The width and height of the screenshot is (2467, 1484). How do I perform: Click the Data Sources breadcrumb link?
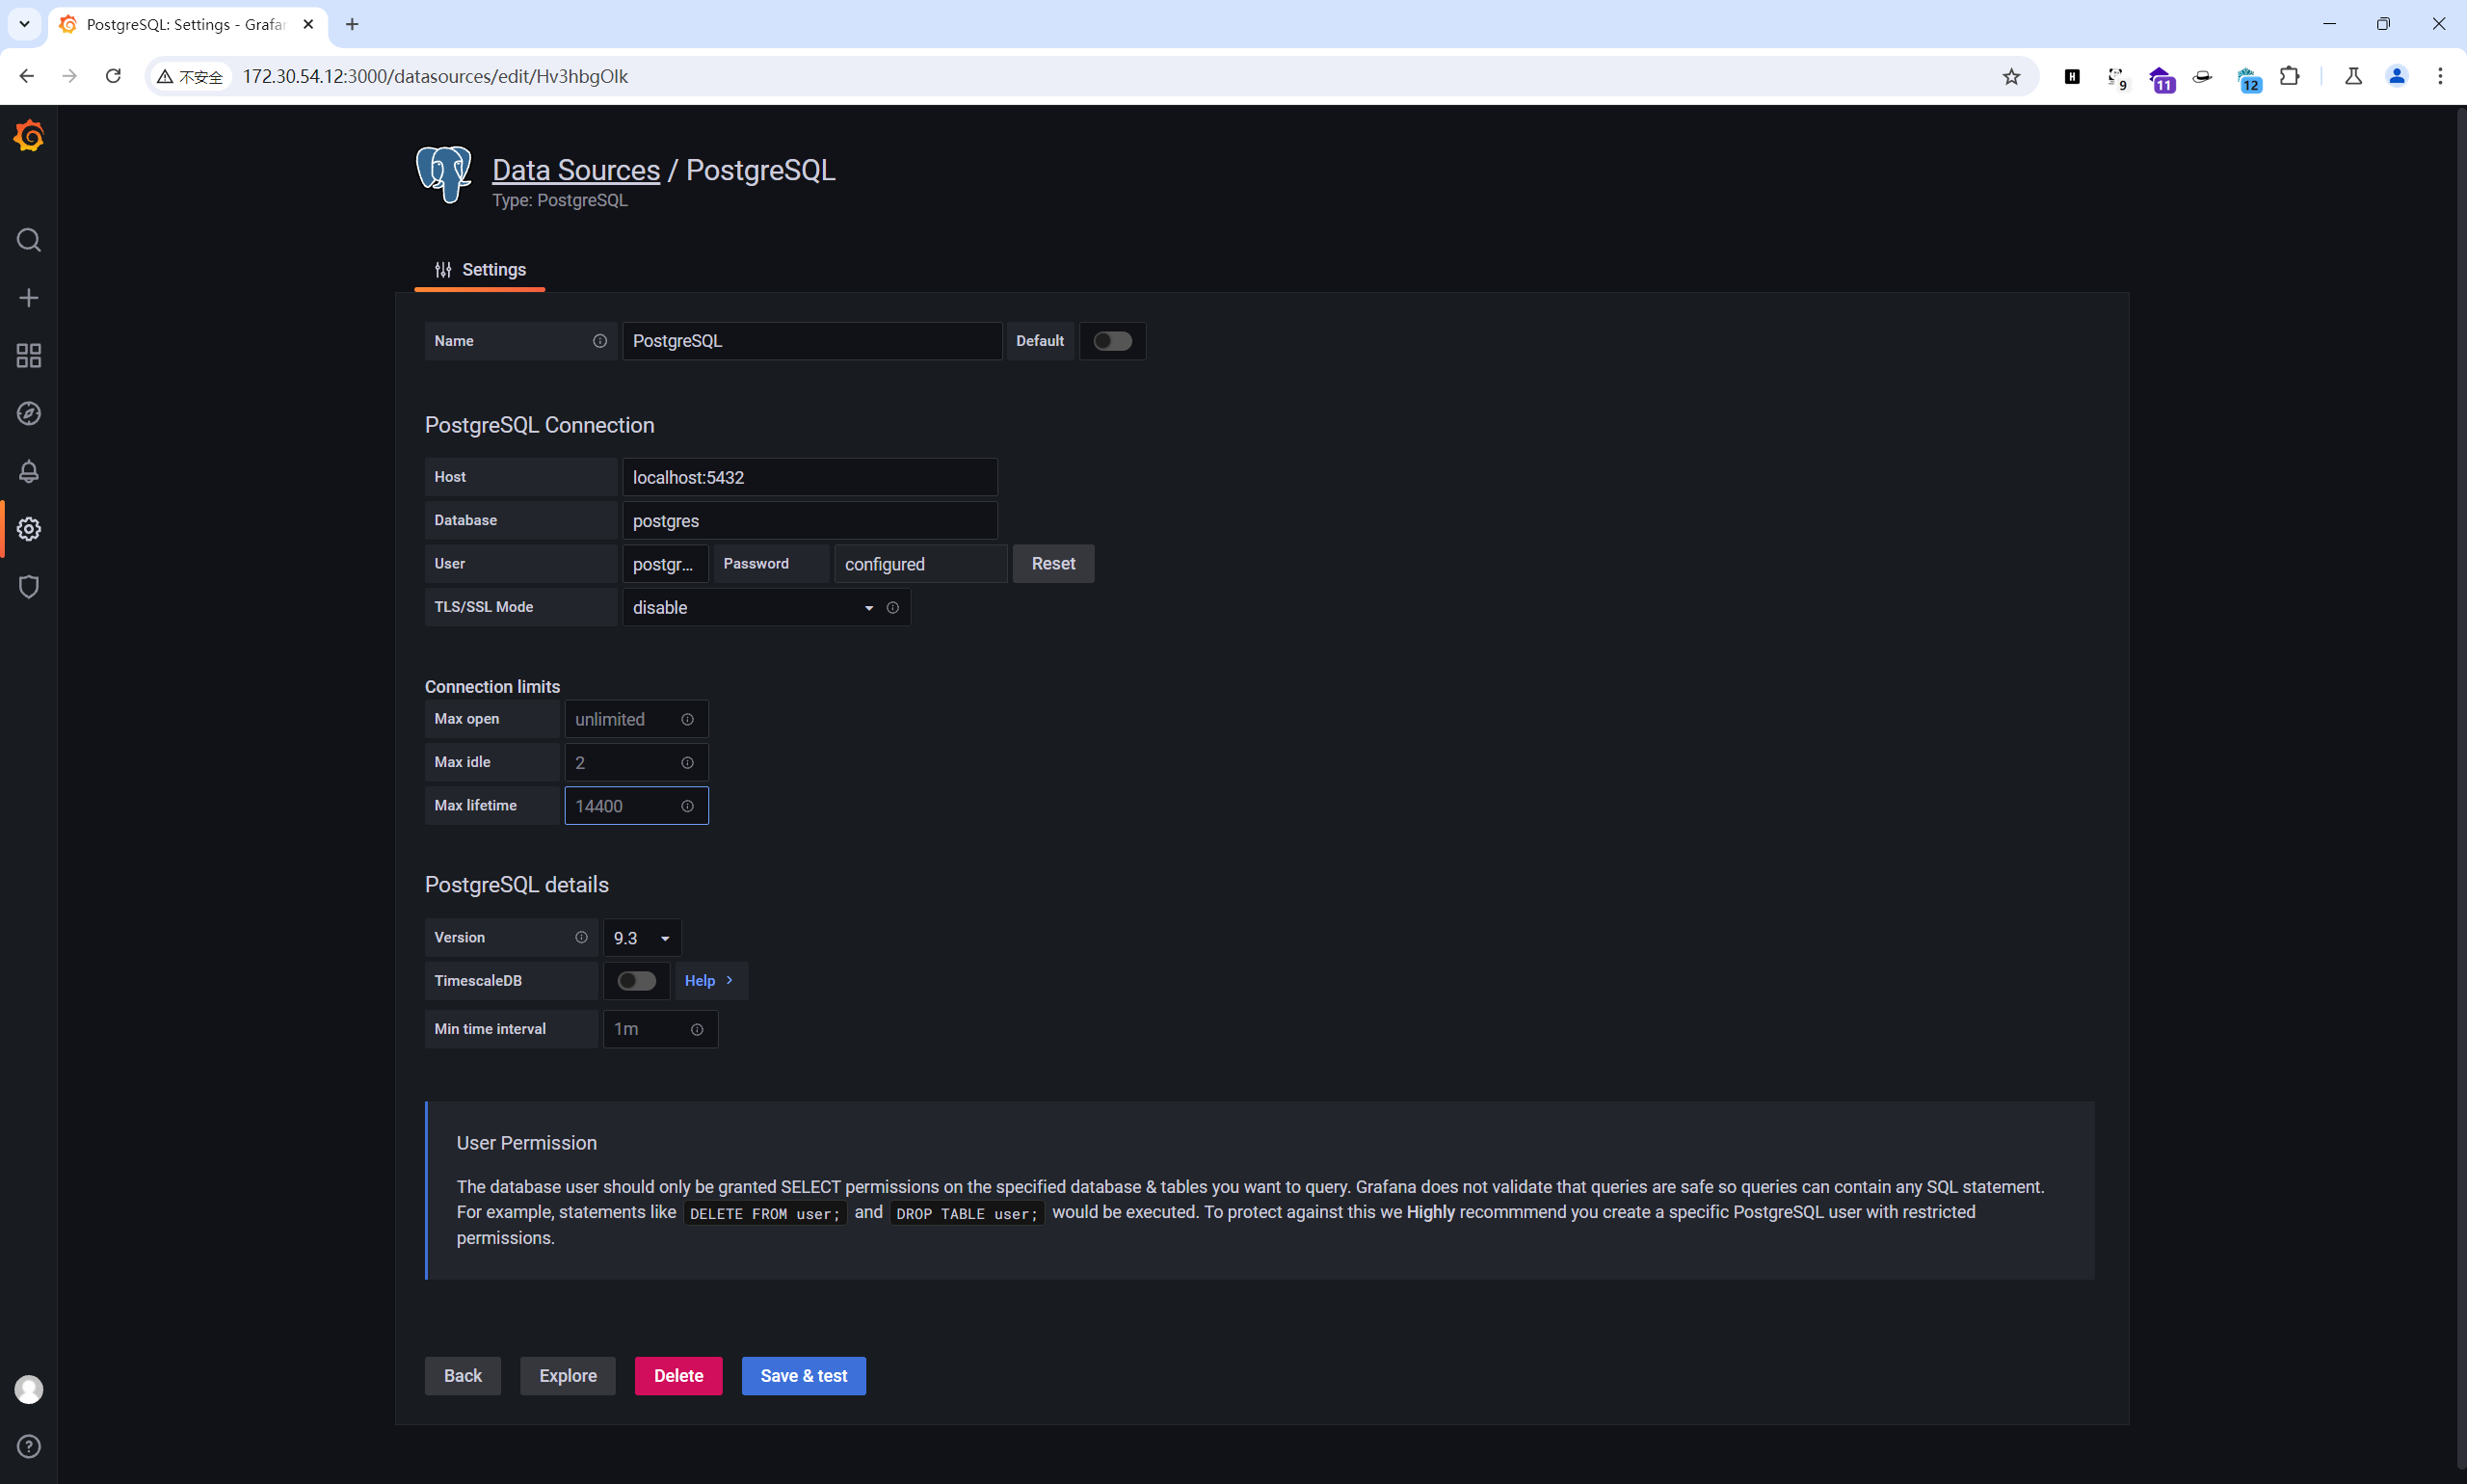[x=576, y=170]
